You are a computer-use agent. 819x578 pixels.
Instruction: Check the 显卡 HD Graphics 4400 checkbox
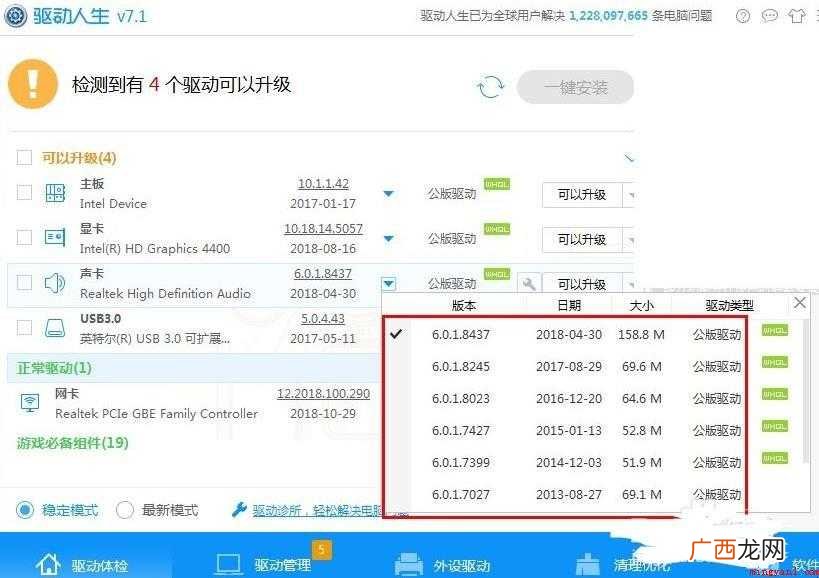[24, 237]
